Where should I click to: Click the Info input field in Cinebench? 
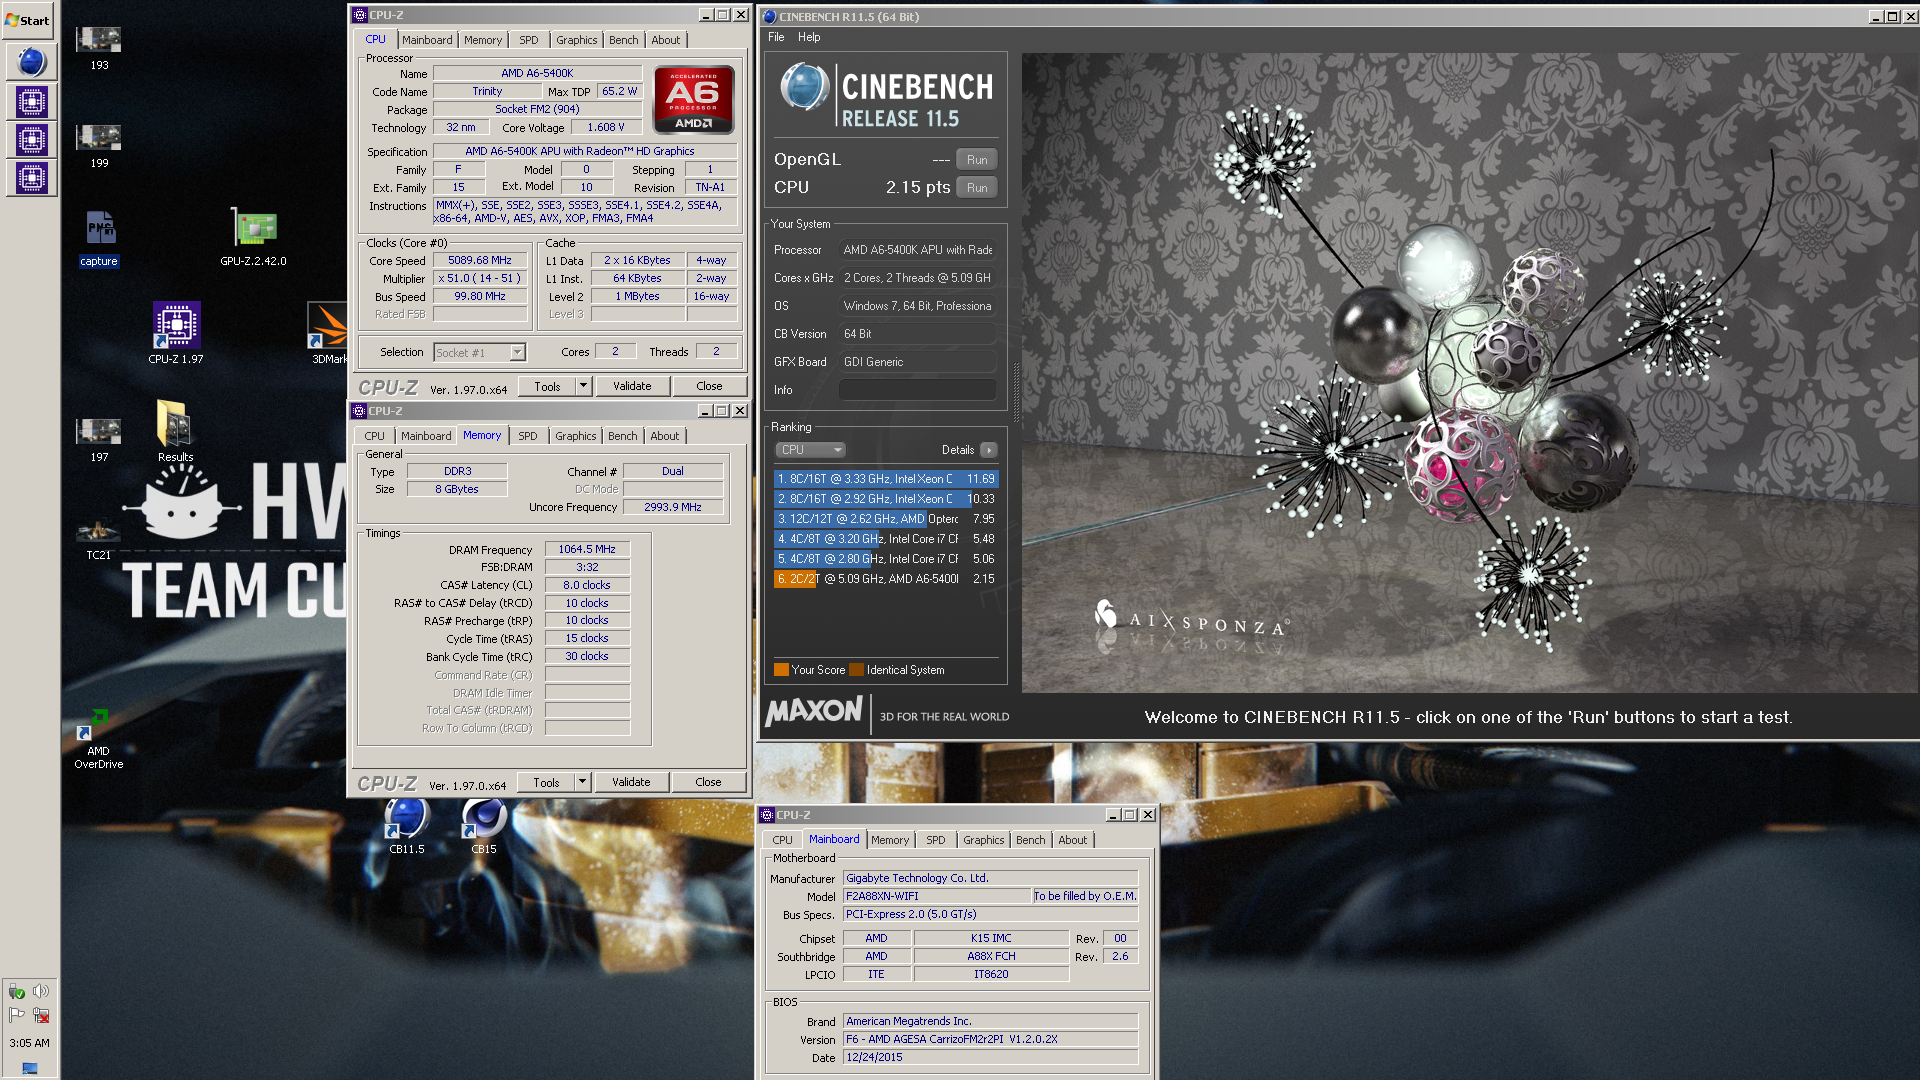tap(917, 390)
